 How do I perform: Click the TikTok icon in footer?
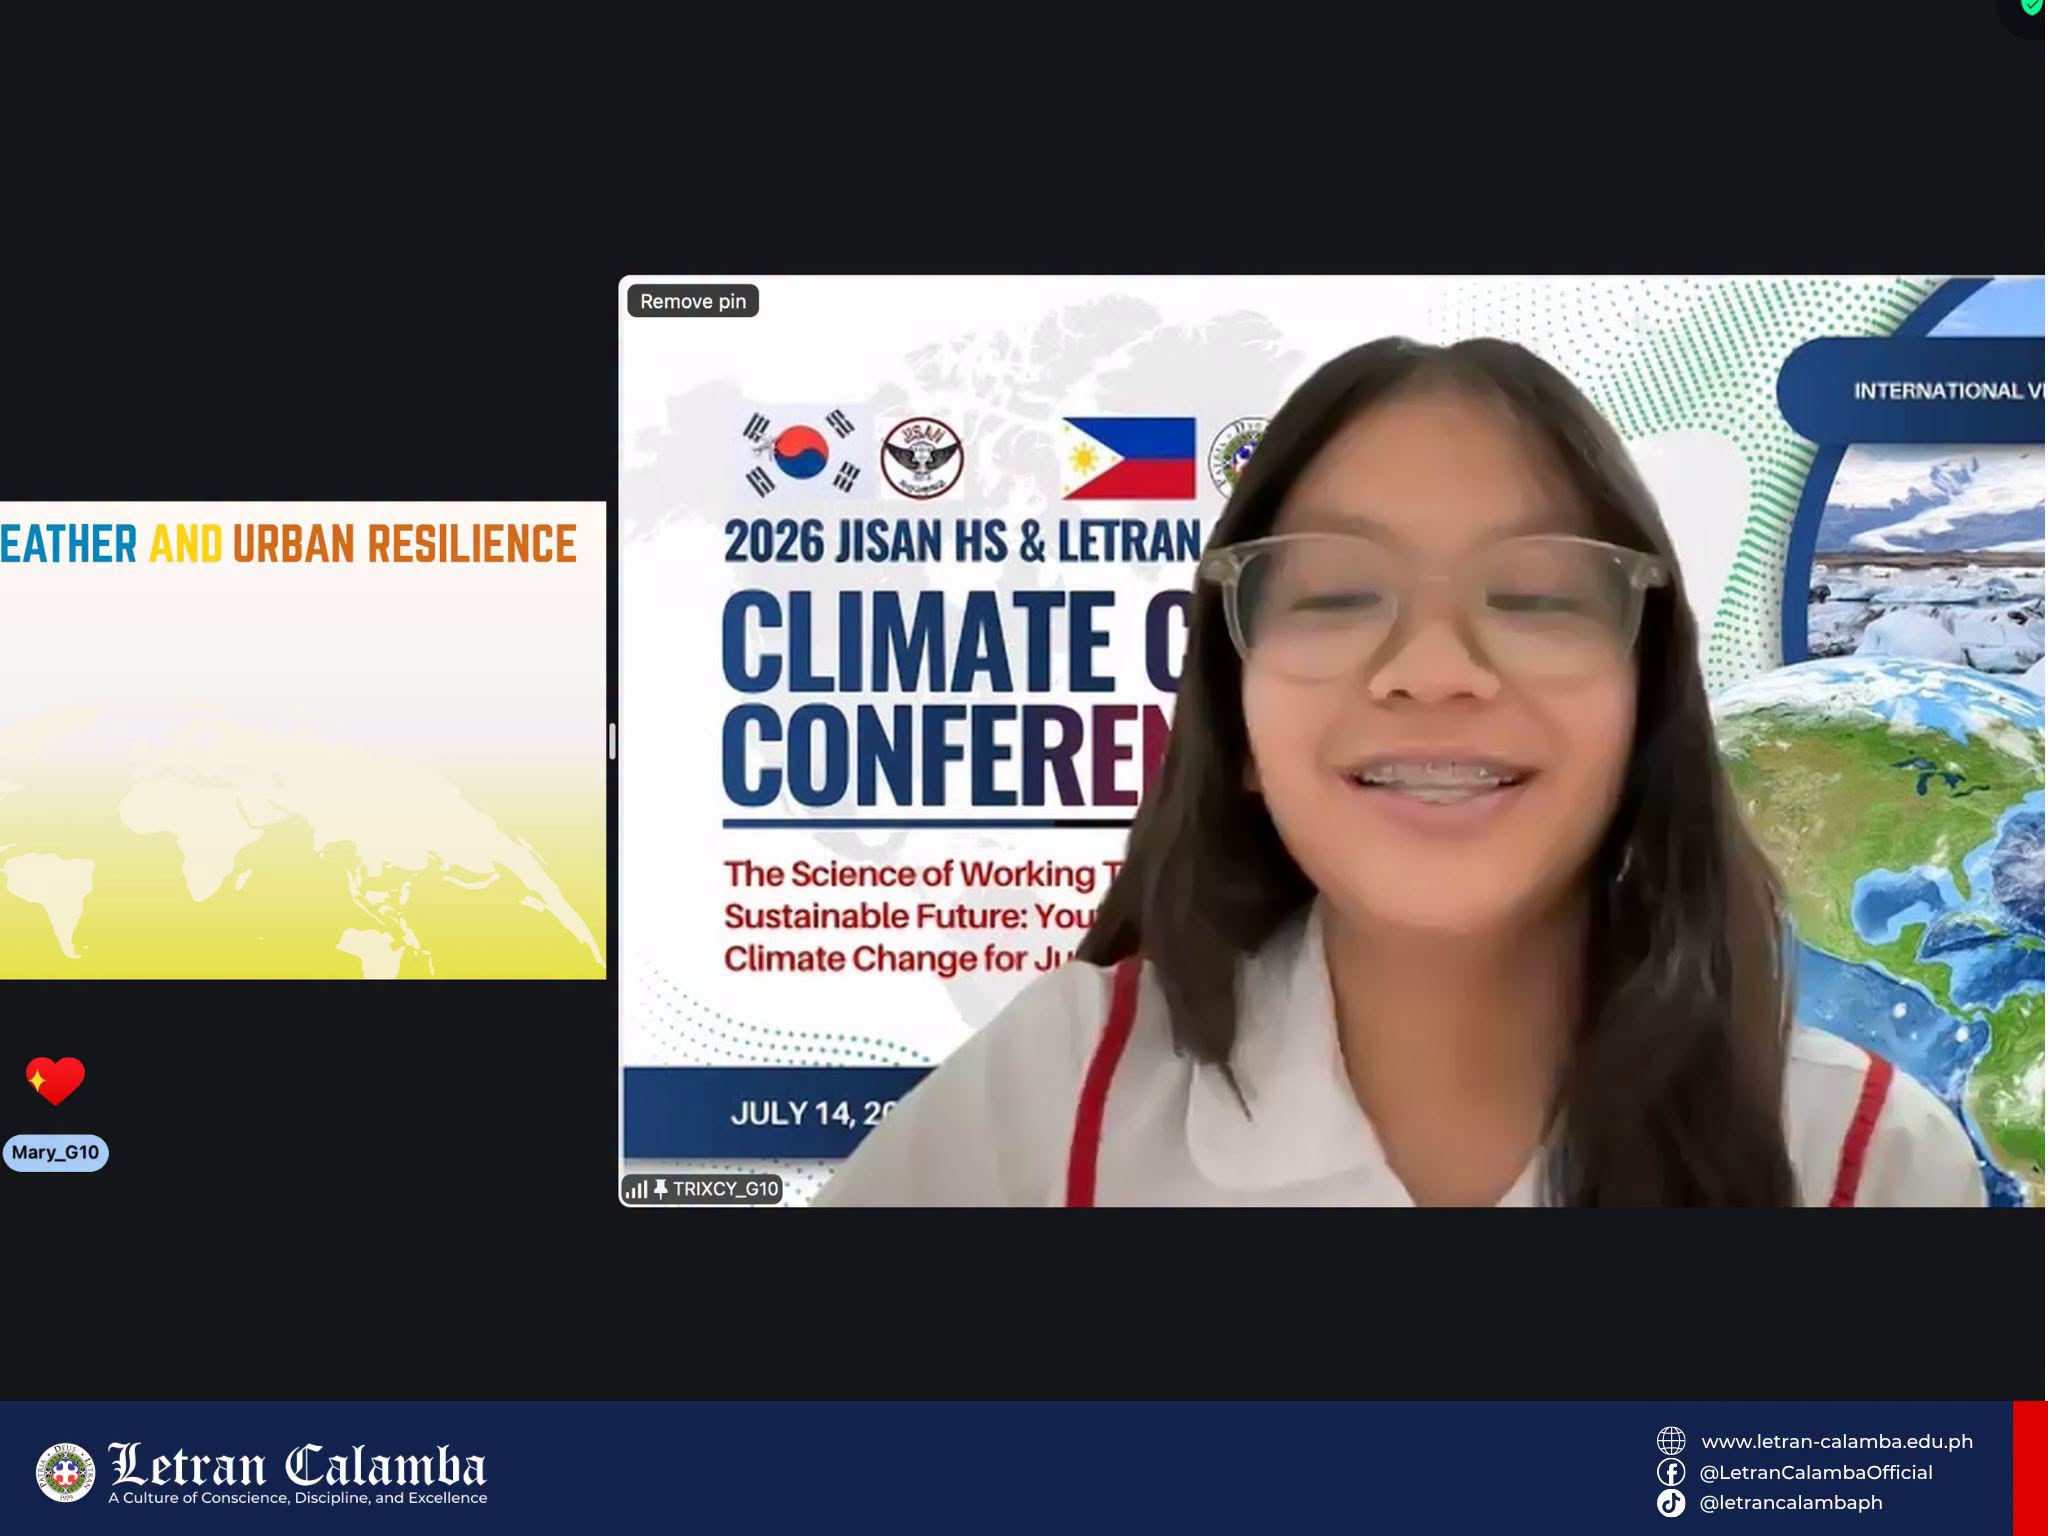(1671, 1503)
